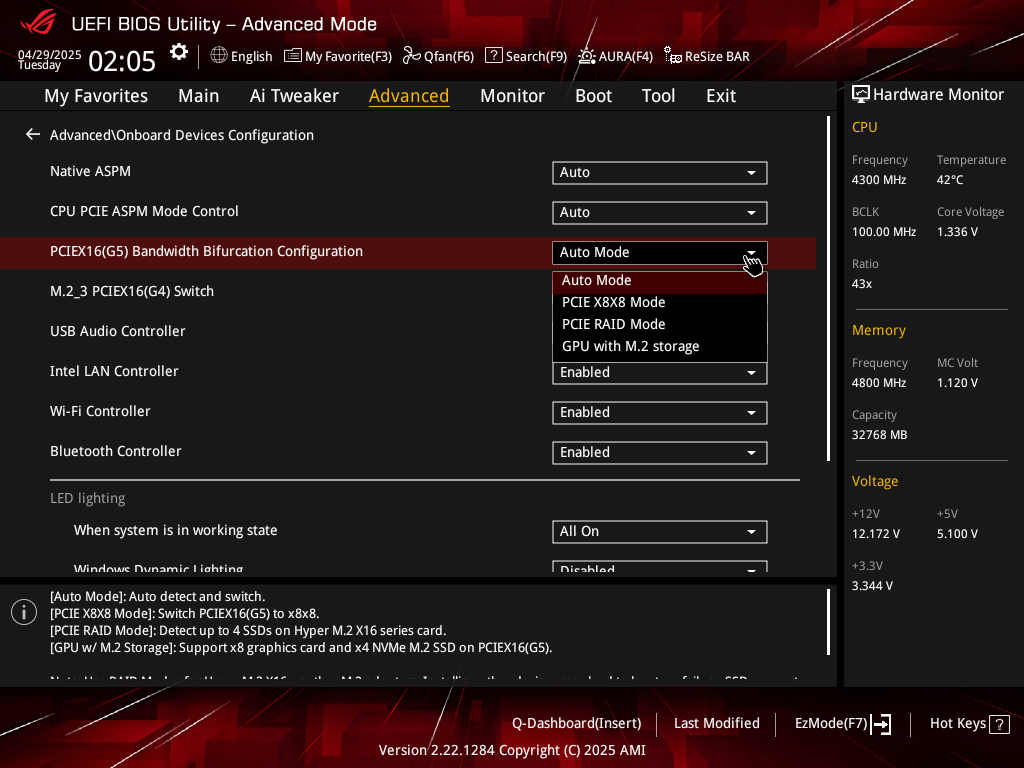The height and width of the screenshot is (768, 1024).
Task: Click memory capacity value 32768 MB
Action: [879, 435]
